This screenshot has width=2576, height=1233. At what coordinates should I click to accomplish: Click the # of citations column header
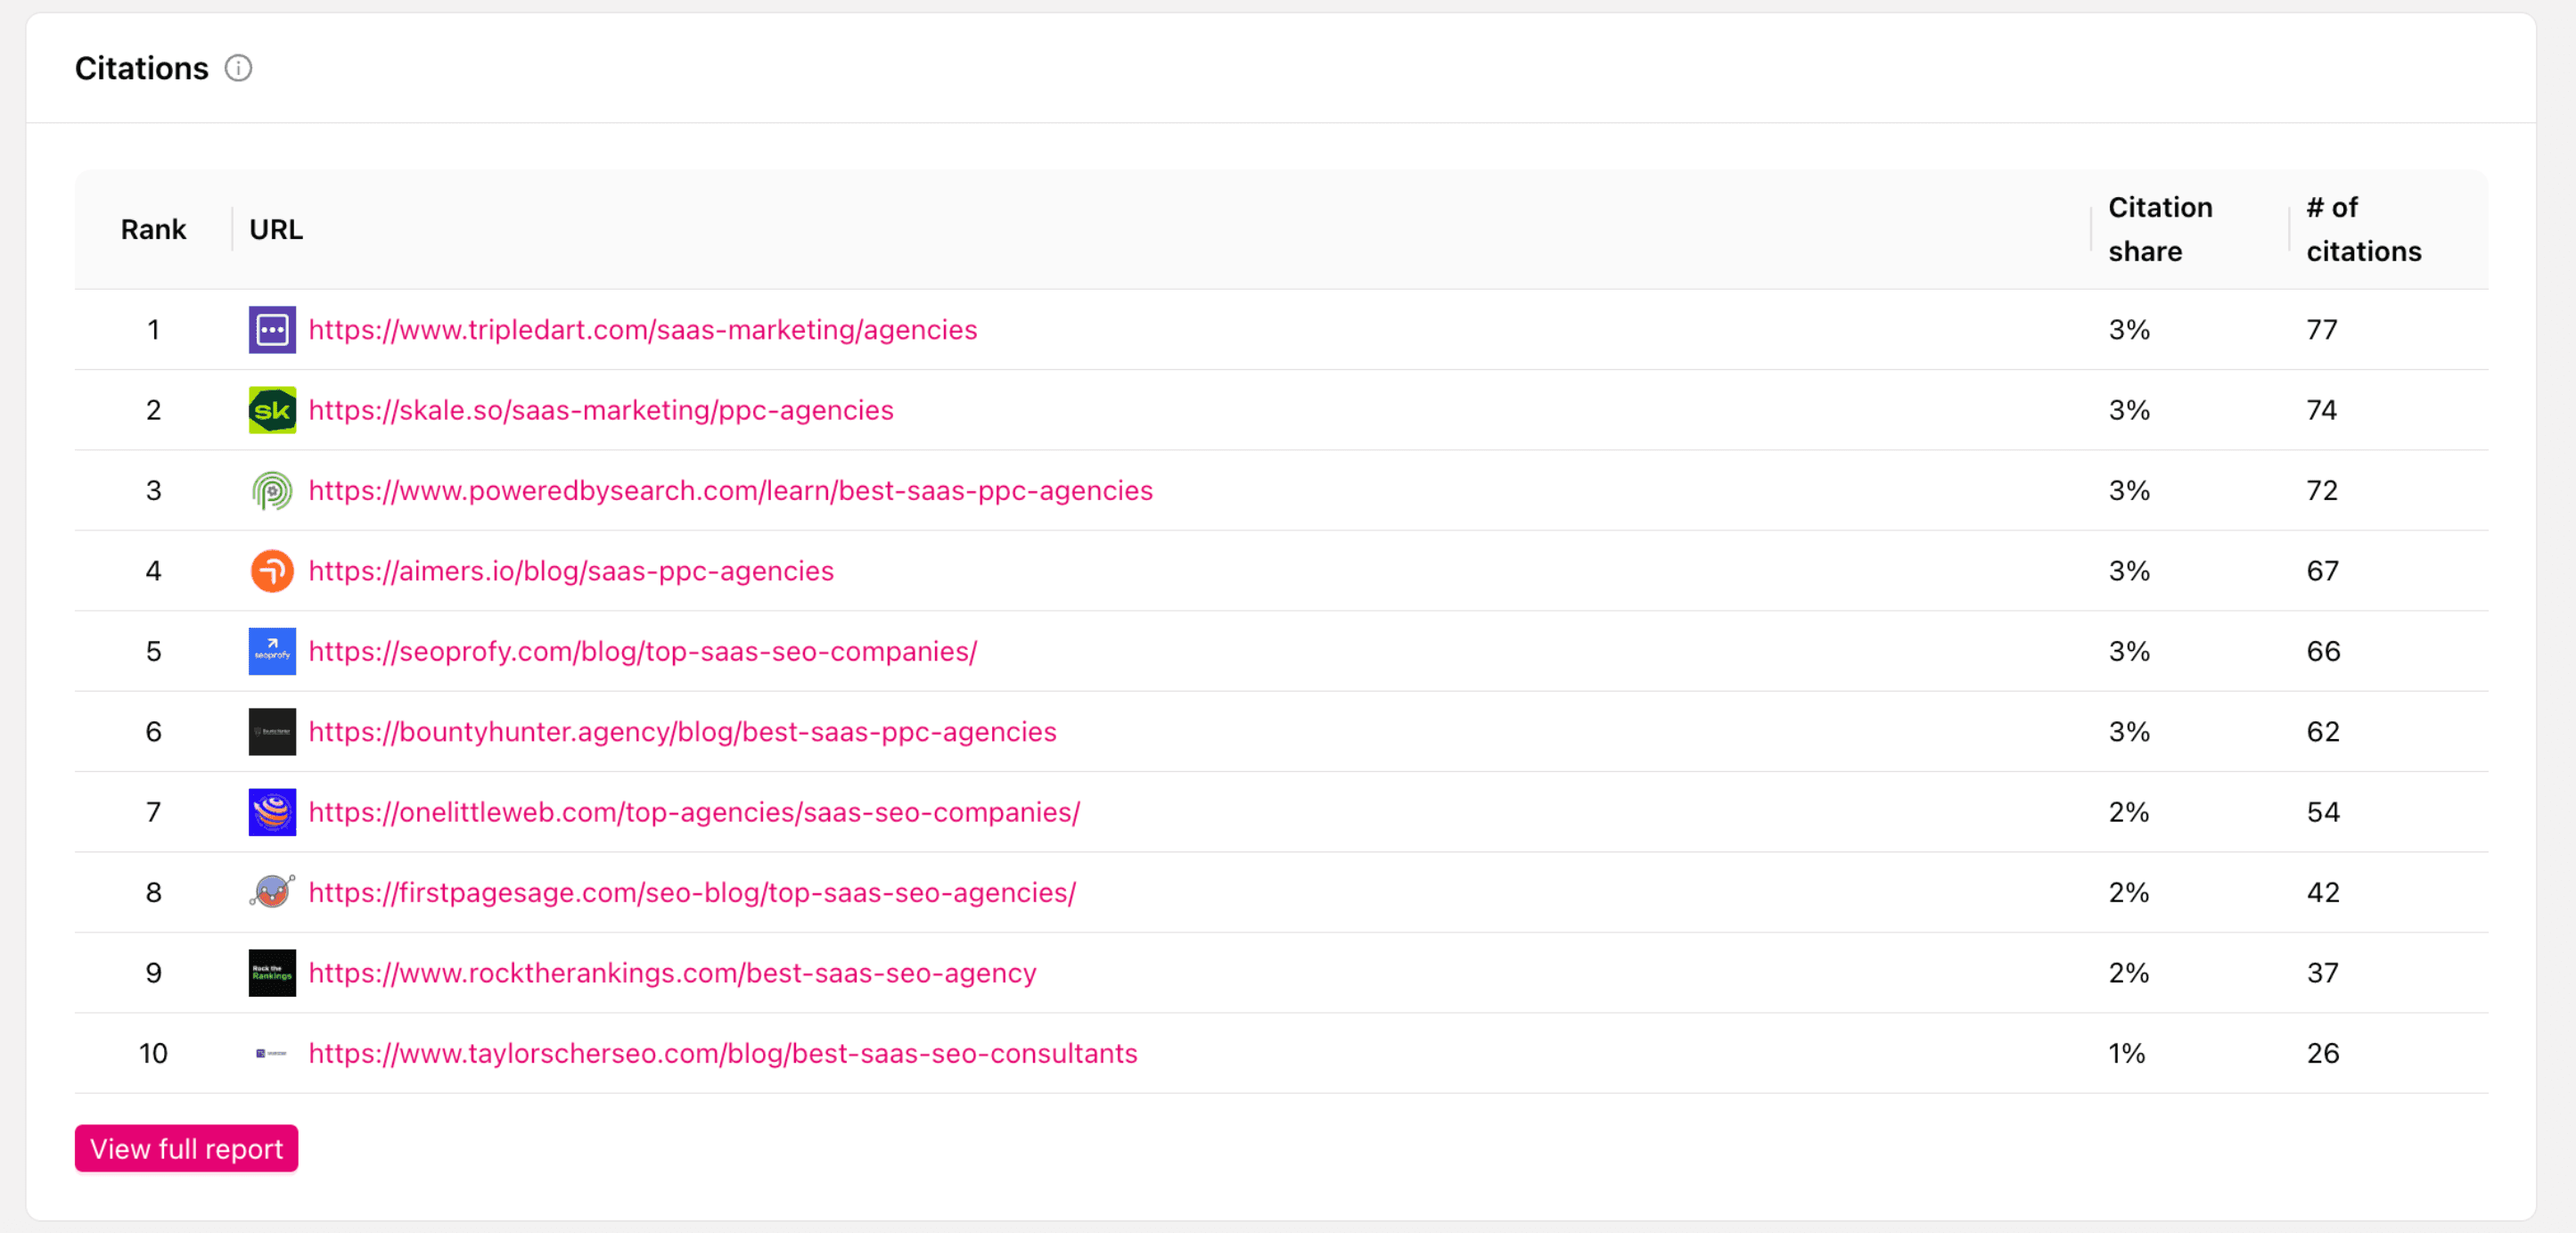2362,229
